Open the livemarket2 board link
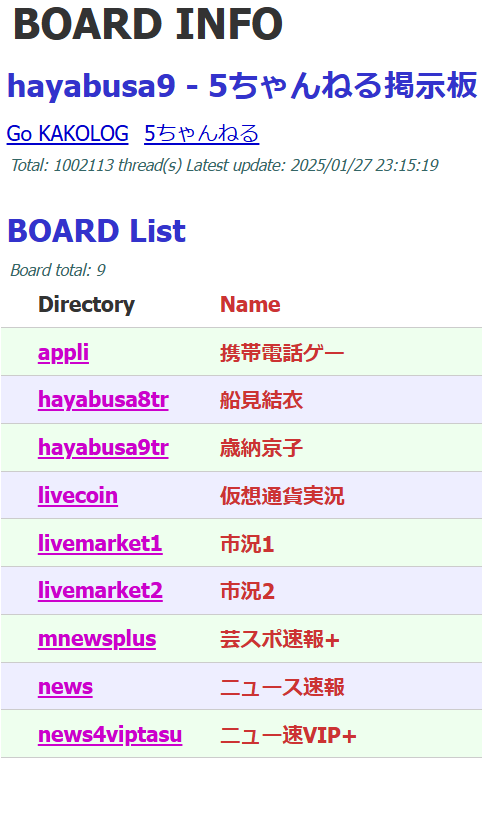The height and width of the screenshot is (835, 482). [x=100, y=591]
